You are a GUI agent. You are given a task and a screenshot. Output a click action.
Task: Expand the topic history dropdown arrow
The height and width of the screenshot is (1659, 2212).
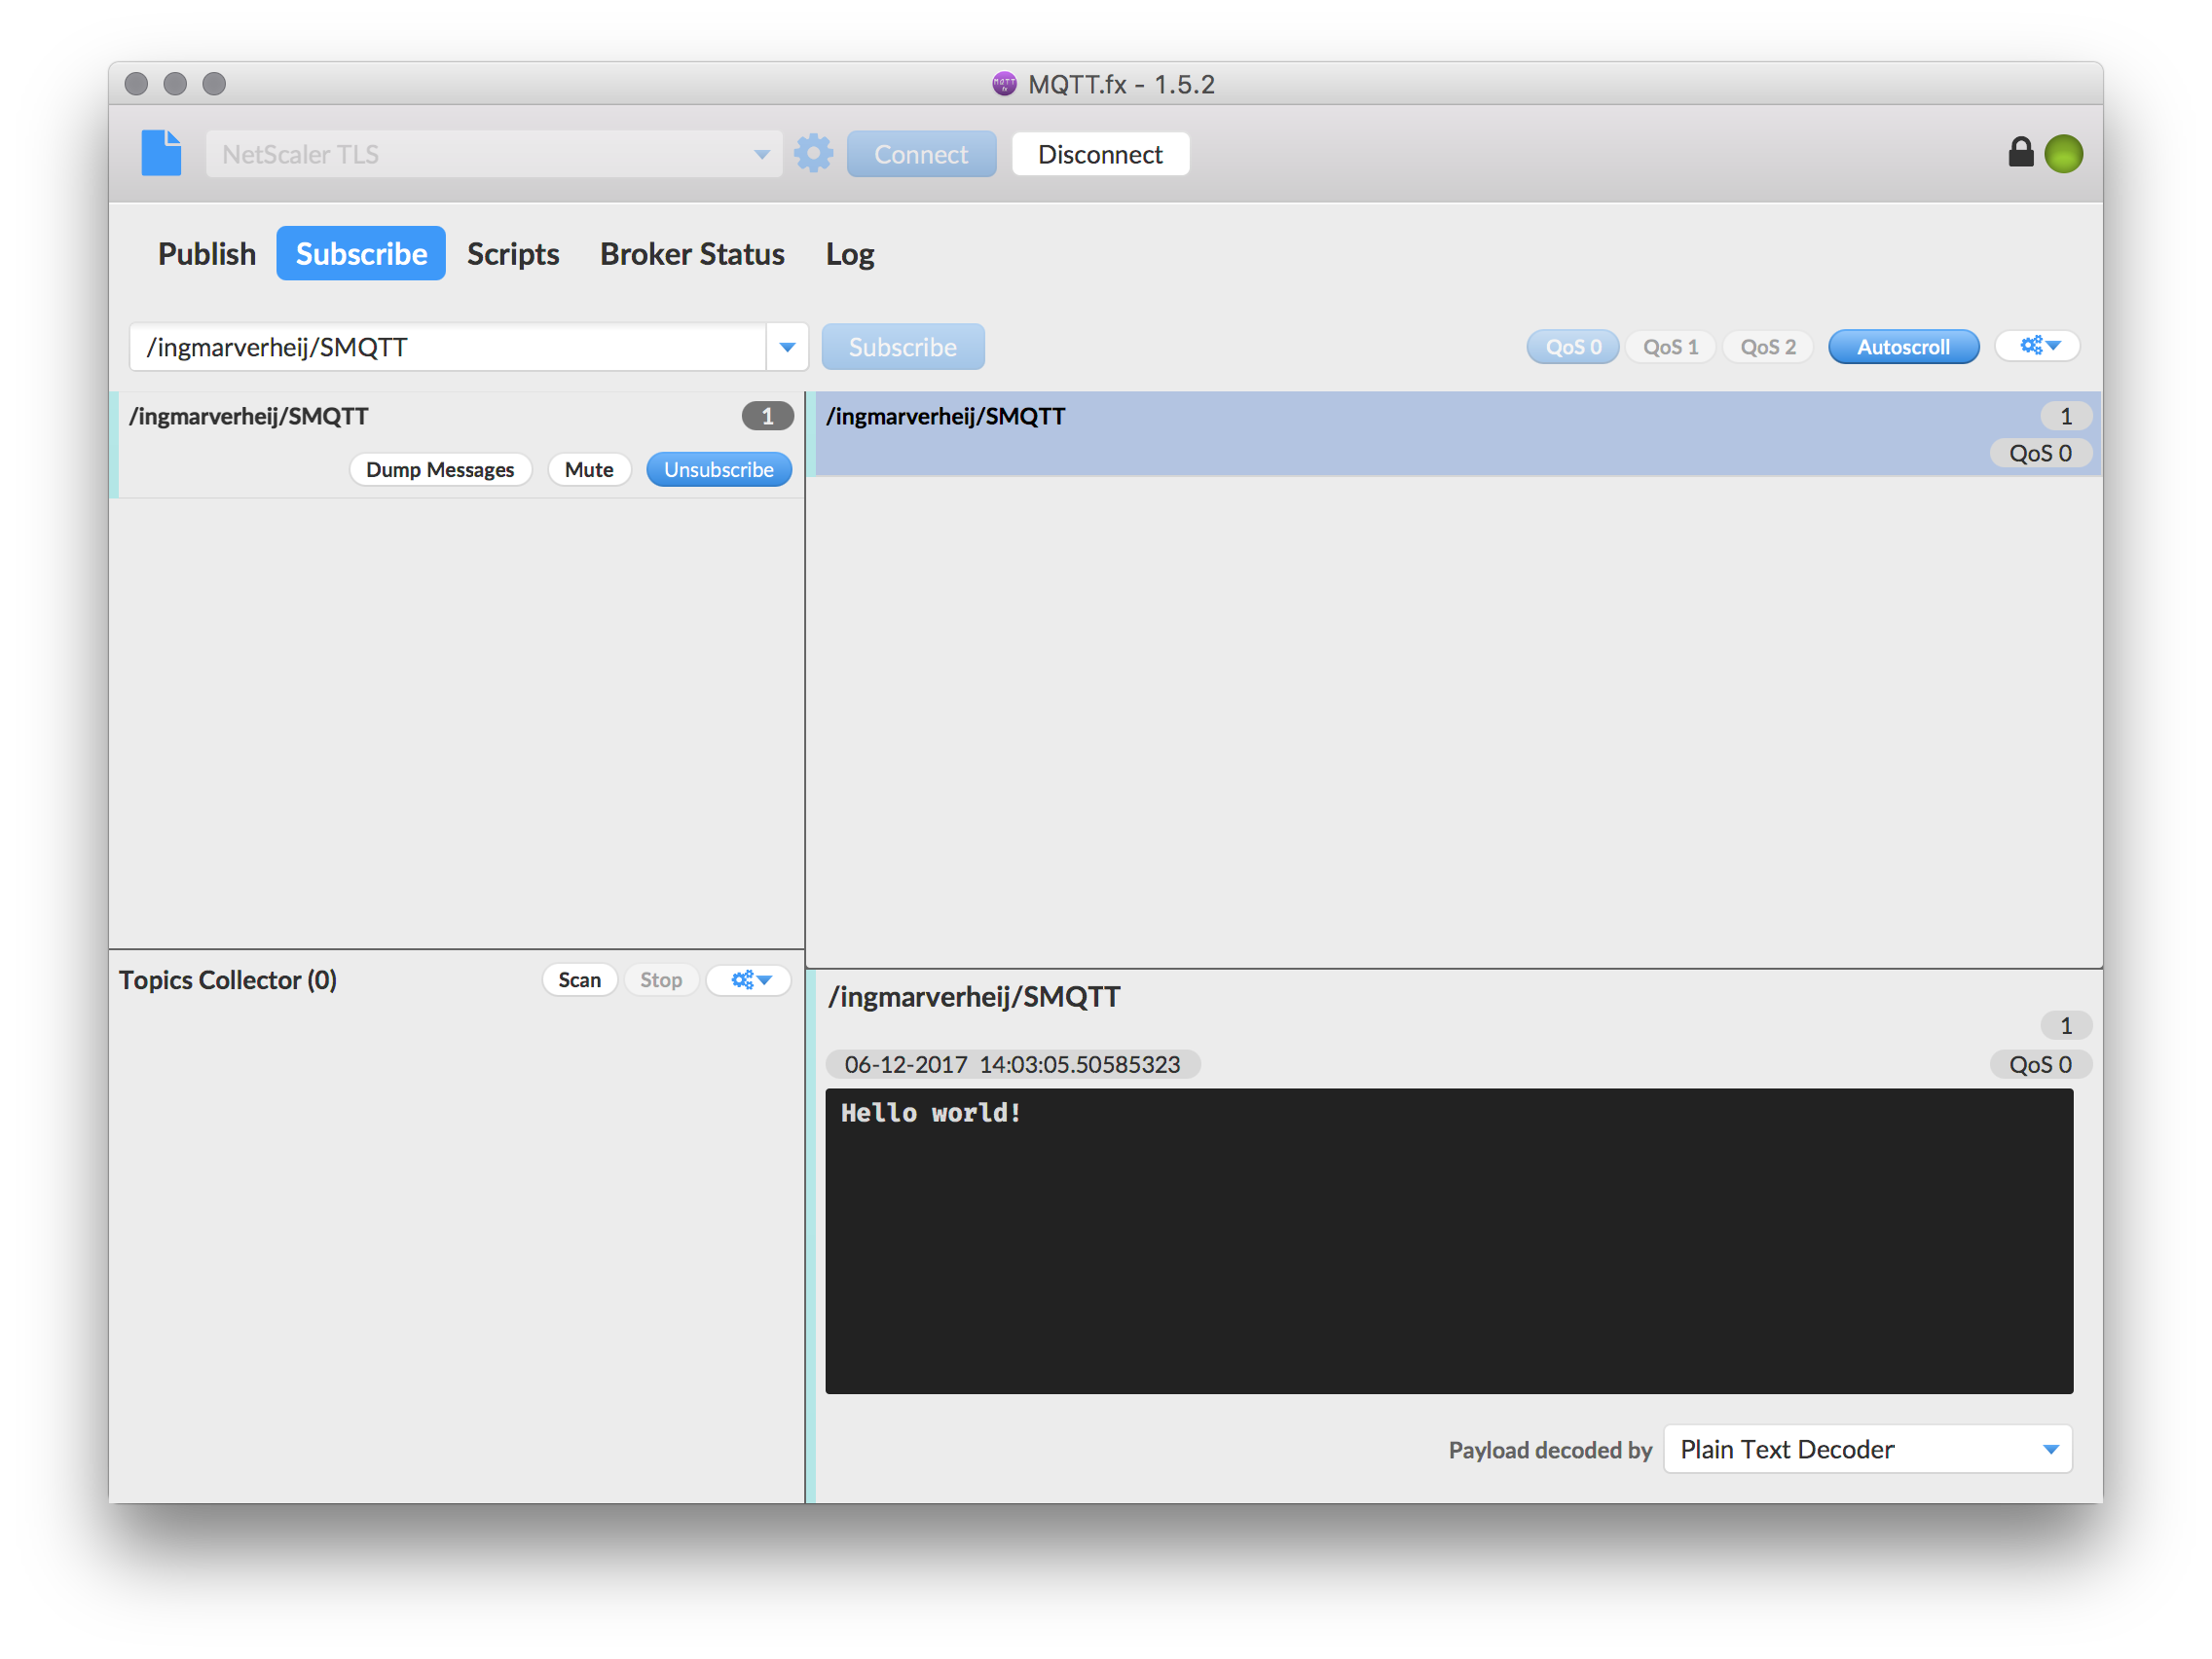(787, 347)
